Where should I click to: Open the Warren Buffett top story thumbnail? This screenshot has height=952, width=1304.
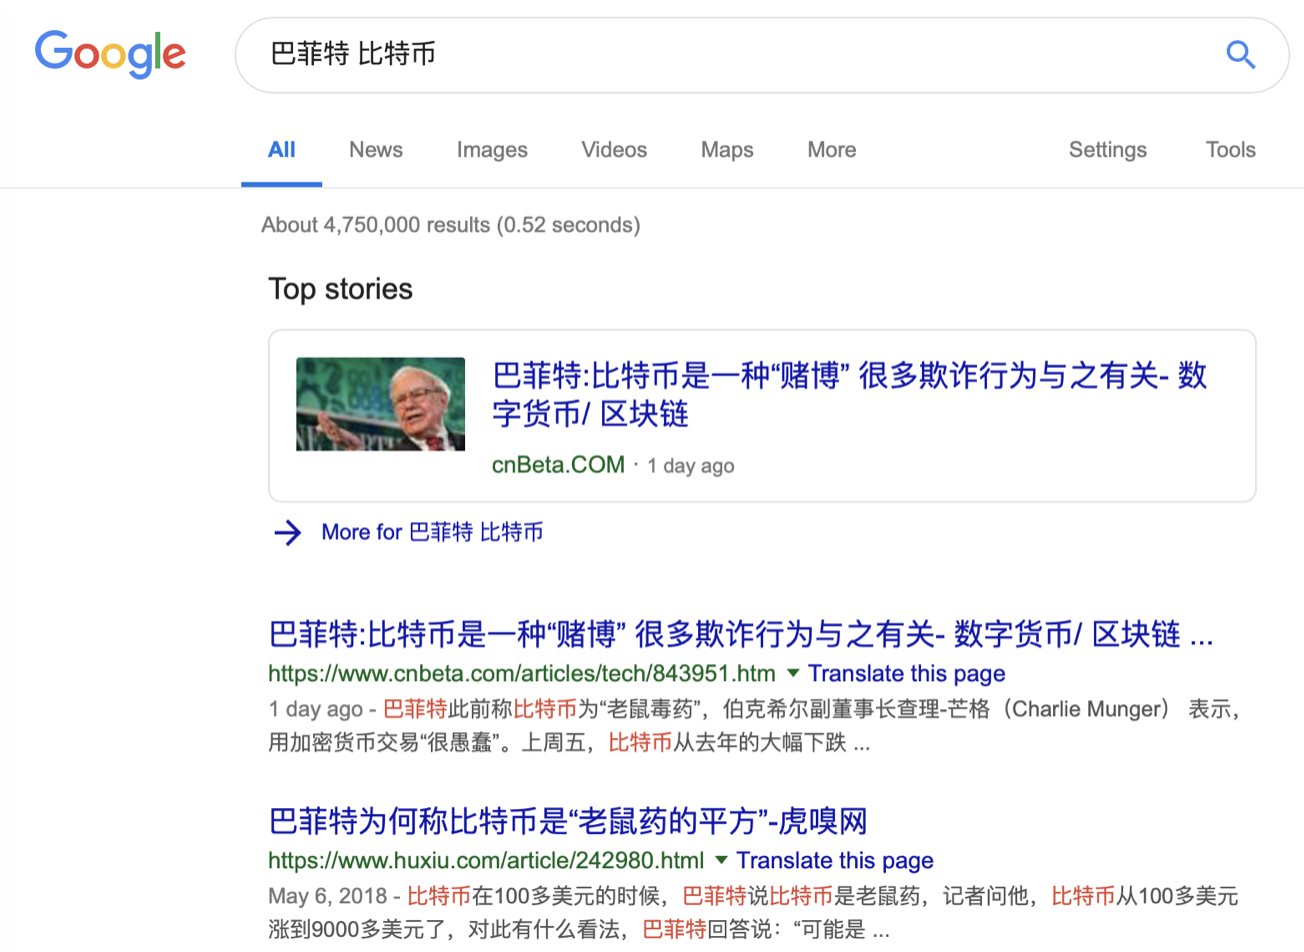[x=380, y=404]
